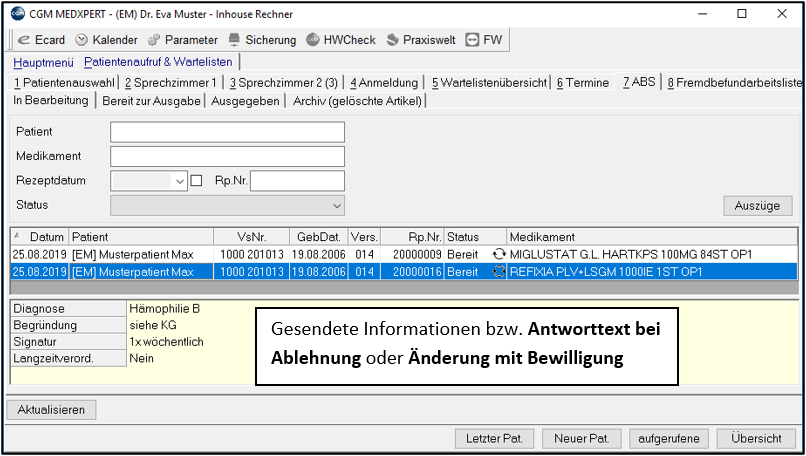
Task: Open the Ausgegeben sub-tab
Action: [x=245, y=101]
